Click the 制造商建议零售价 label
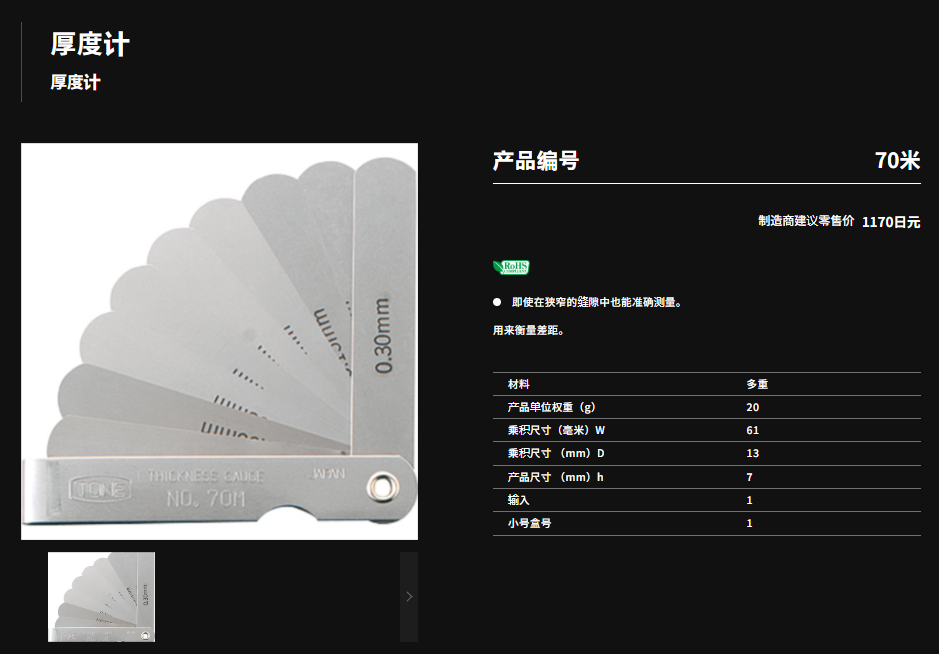 pyautogui.click(x=806, y=221)
